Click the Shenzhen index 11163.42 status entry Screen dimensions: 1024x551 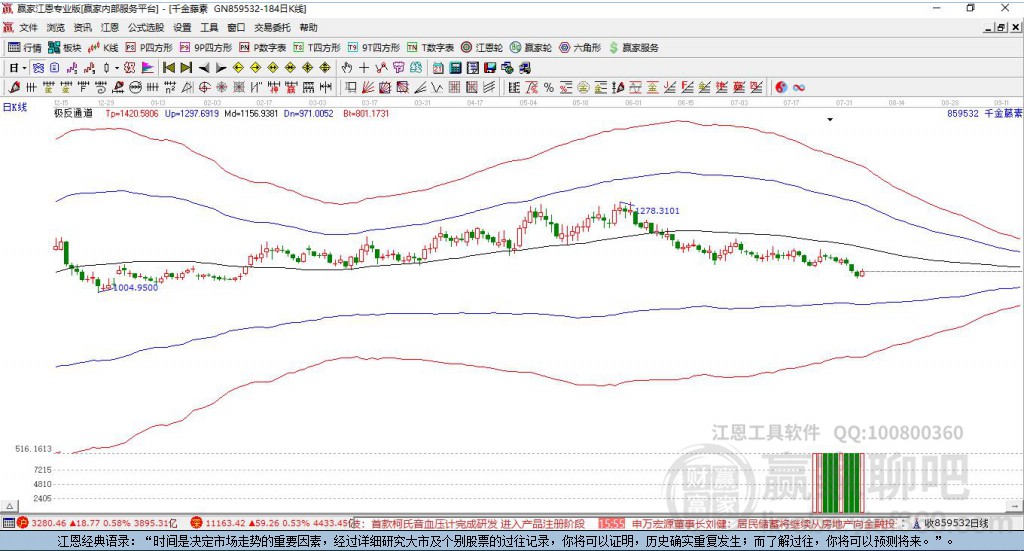point(271,523)
